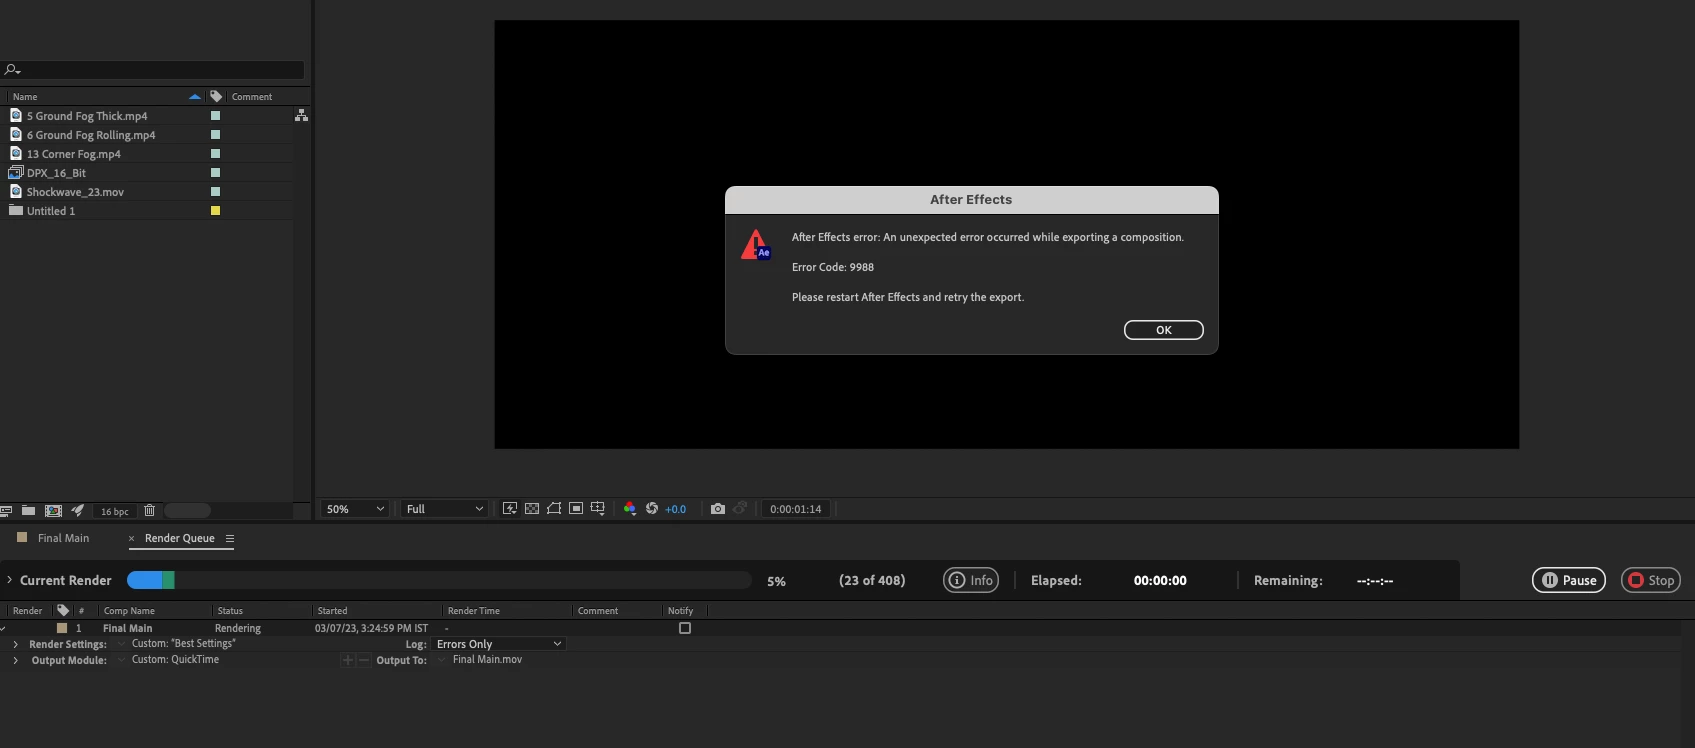
Task: Click the preview time 0:00:01:14
Action: click(795, 509)
